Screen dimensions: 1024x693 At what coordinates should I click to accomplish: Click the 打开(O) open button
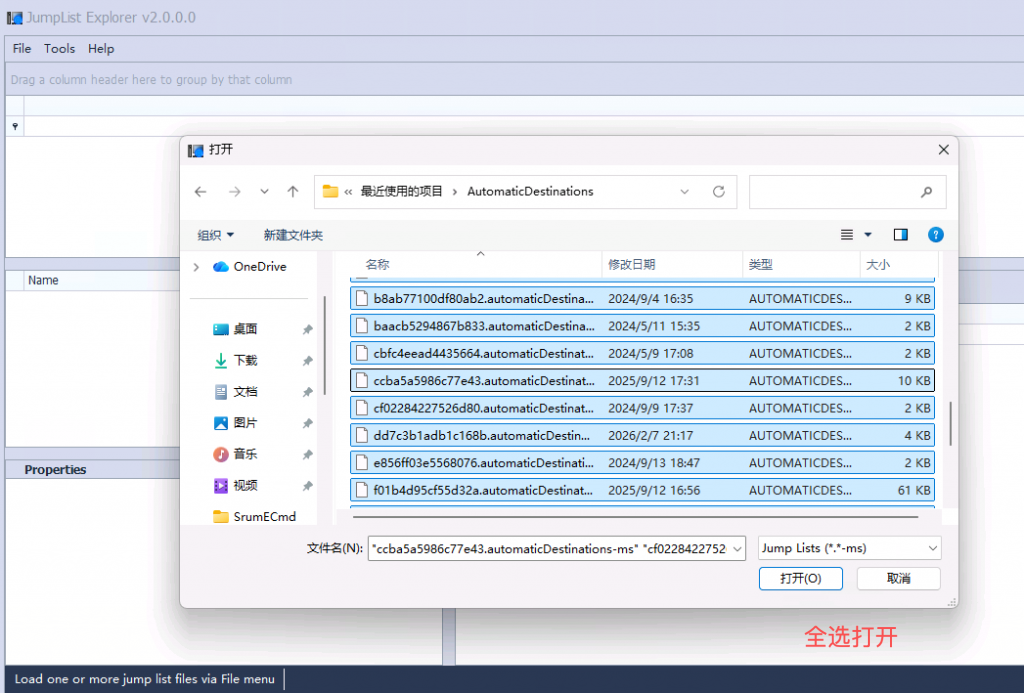pyautogui.click(x=800, y=579)
